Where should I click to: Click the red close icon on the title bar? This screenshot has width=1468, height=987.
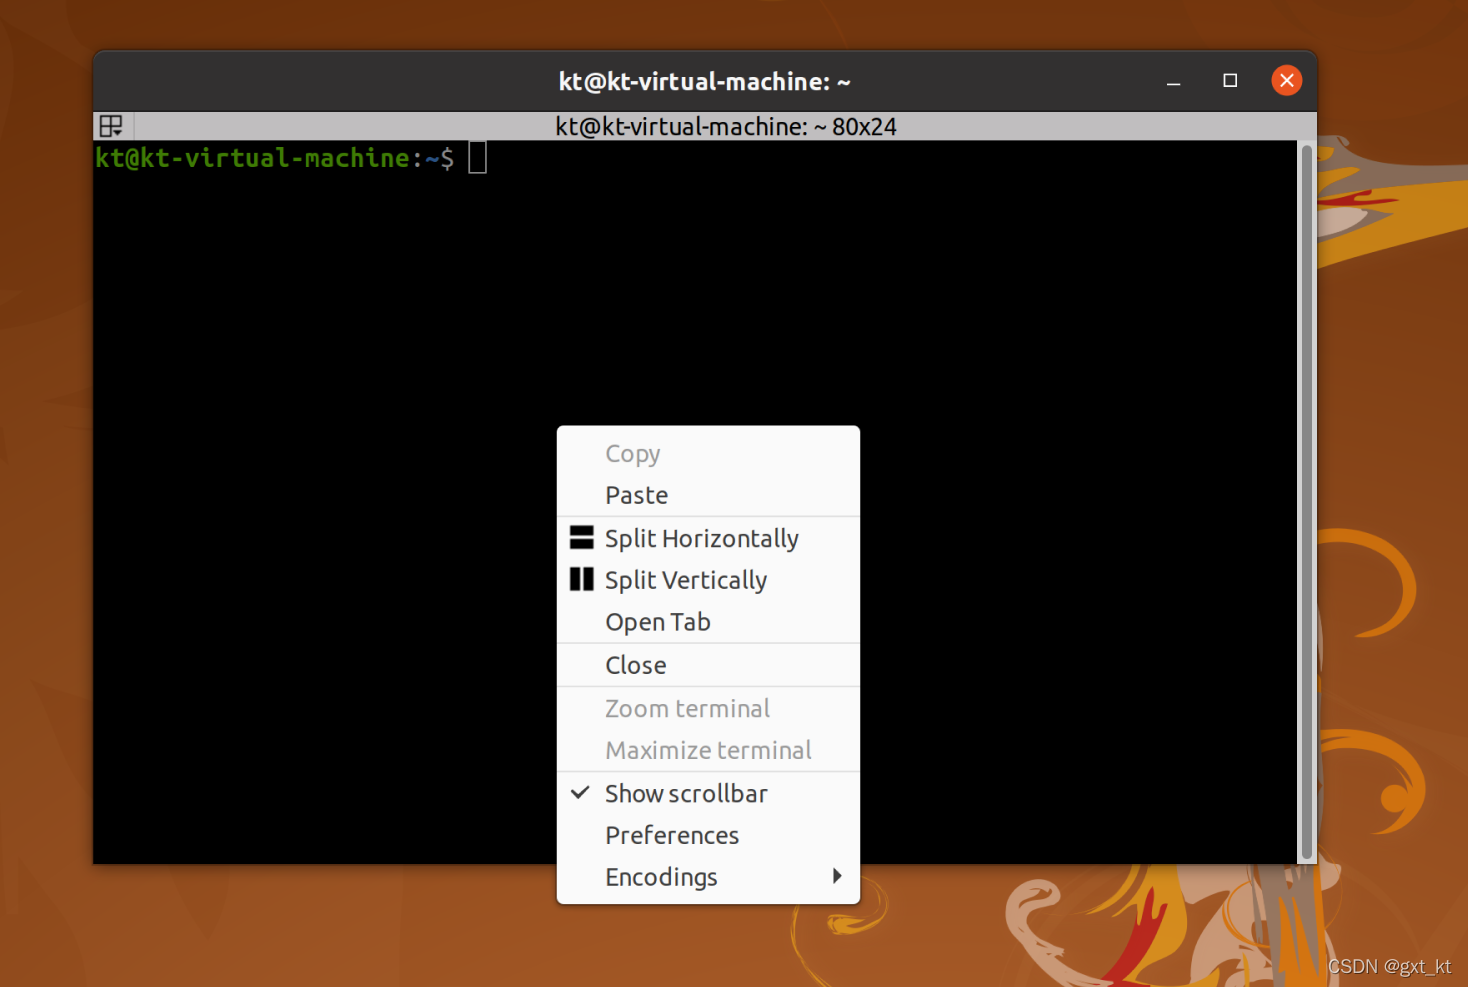pyautogui.click(x=1286, y=80)
